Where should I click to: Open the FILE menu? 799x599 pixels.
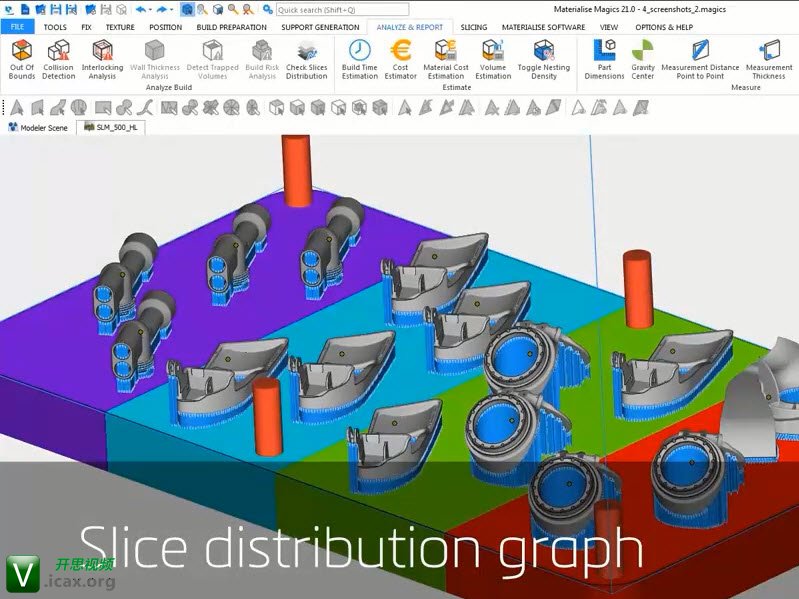pyautogui.click(x=17, y=27)
